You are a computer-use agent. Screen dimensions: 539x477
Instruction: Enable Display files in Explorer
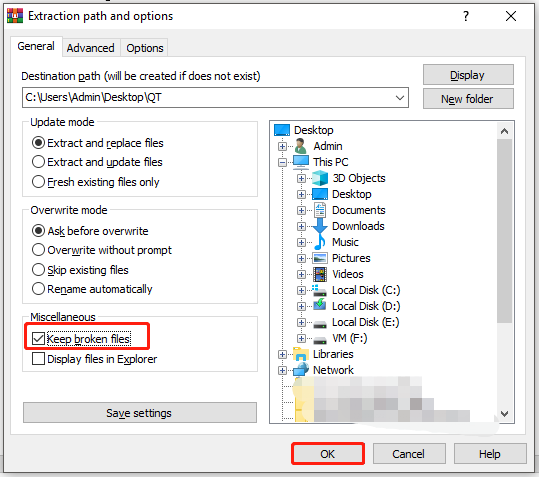(38, 359)
